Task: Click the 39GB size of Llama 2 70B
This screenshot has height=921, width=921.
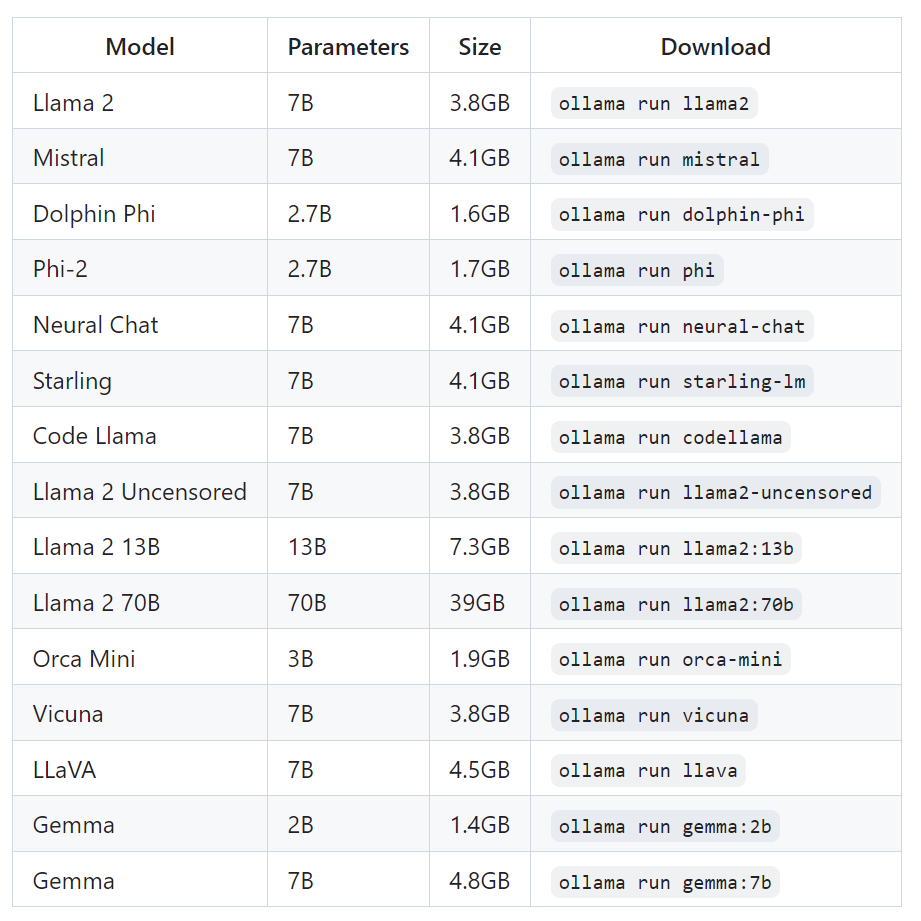Action: (477, 603)
